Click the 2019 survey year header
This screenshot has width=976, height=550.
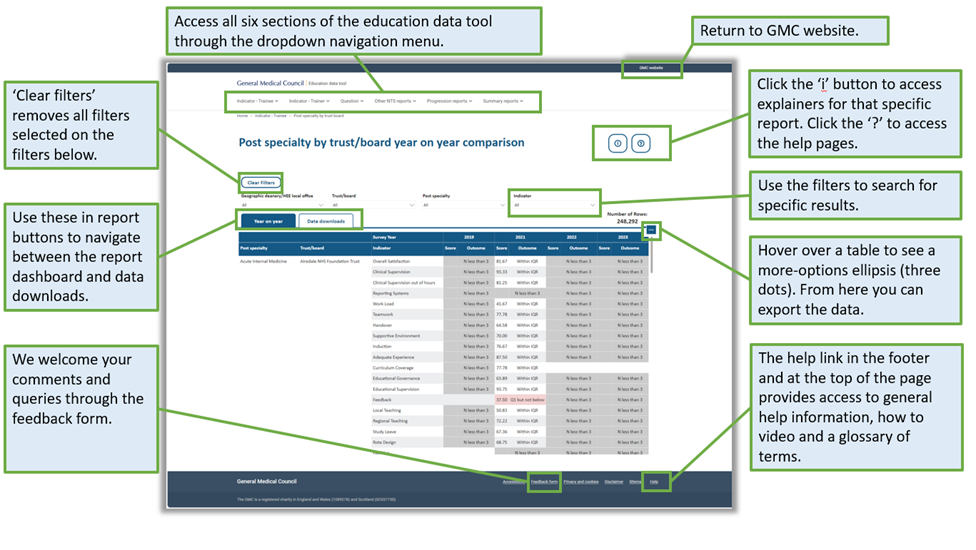469,237
